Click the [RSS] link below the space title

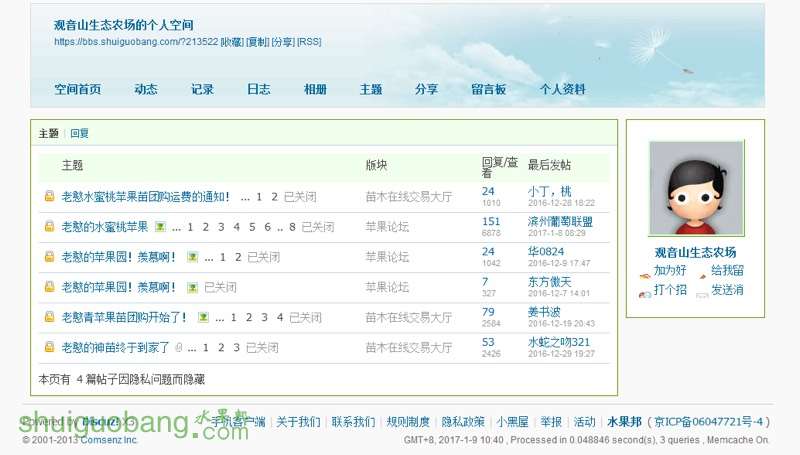pyautogui.click(x=309, y=42)
